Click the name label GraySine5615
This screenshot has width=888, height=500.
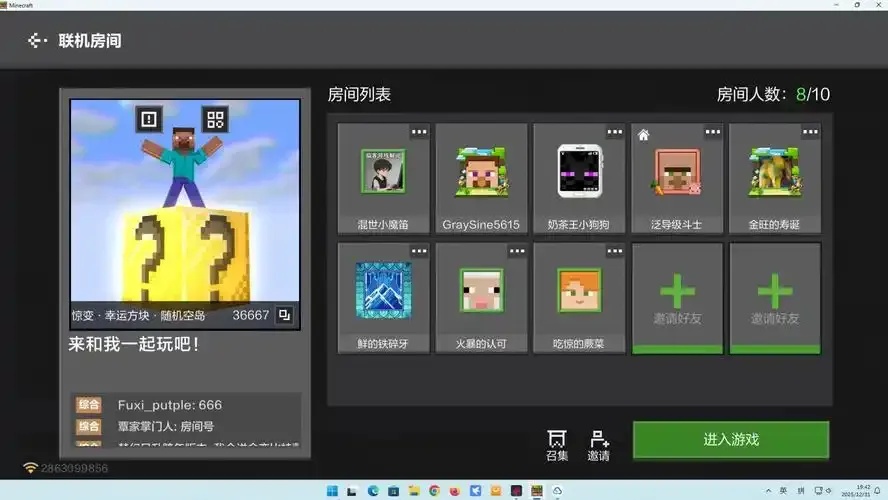tap(481, 225)
